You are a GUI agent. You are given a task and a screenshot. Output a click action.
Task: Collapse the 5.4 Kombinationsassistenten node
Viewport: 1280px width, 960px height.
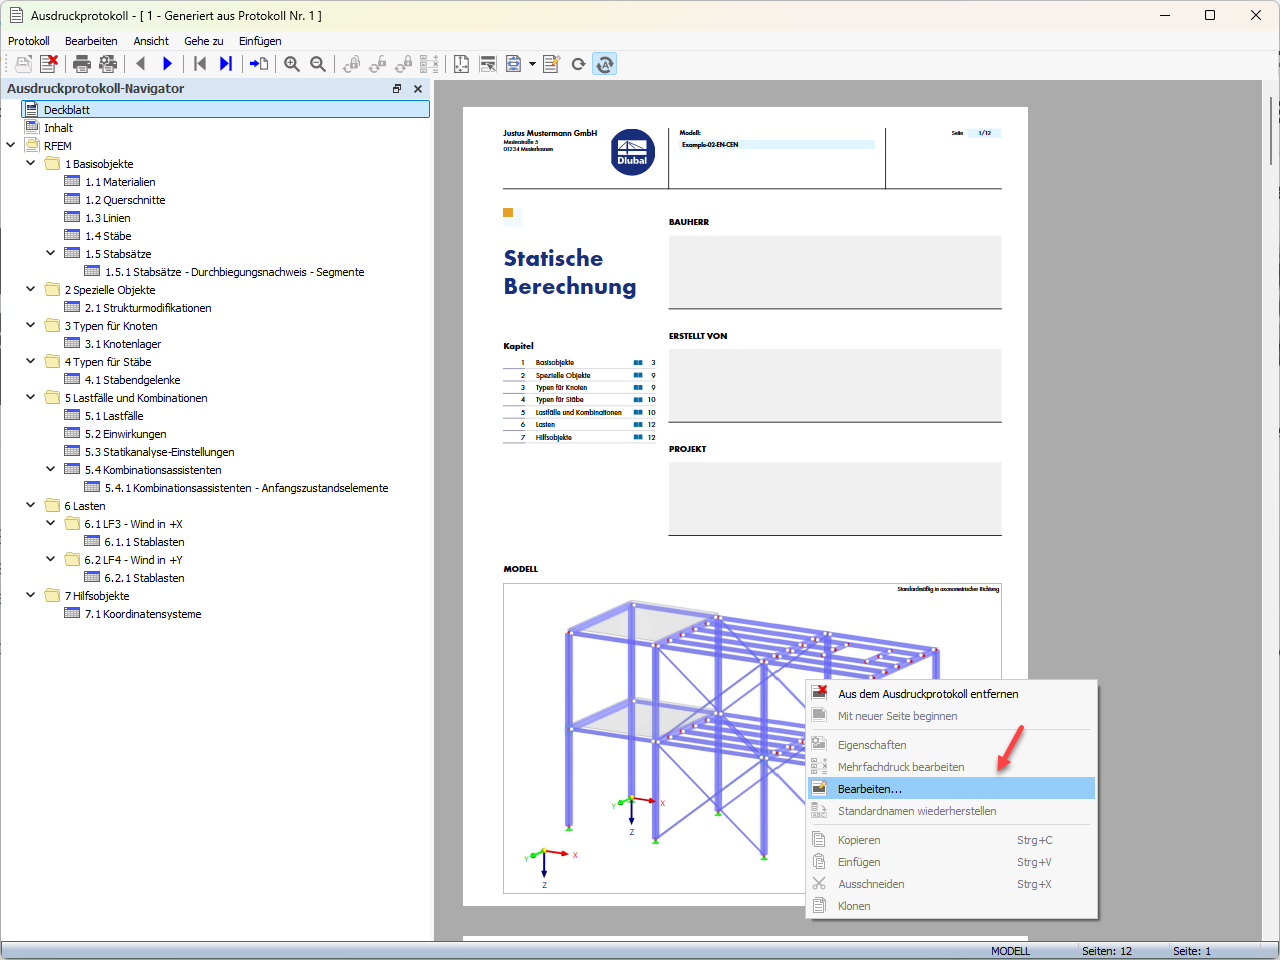51,469
